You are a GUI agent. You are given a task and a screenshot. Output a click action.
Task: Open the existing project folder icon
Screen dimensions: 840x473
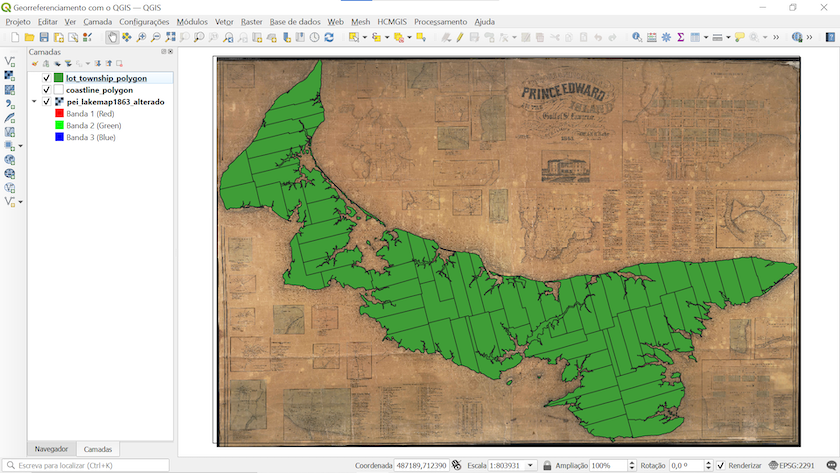point(30,37)
